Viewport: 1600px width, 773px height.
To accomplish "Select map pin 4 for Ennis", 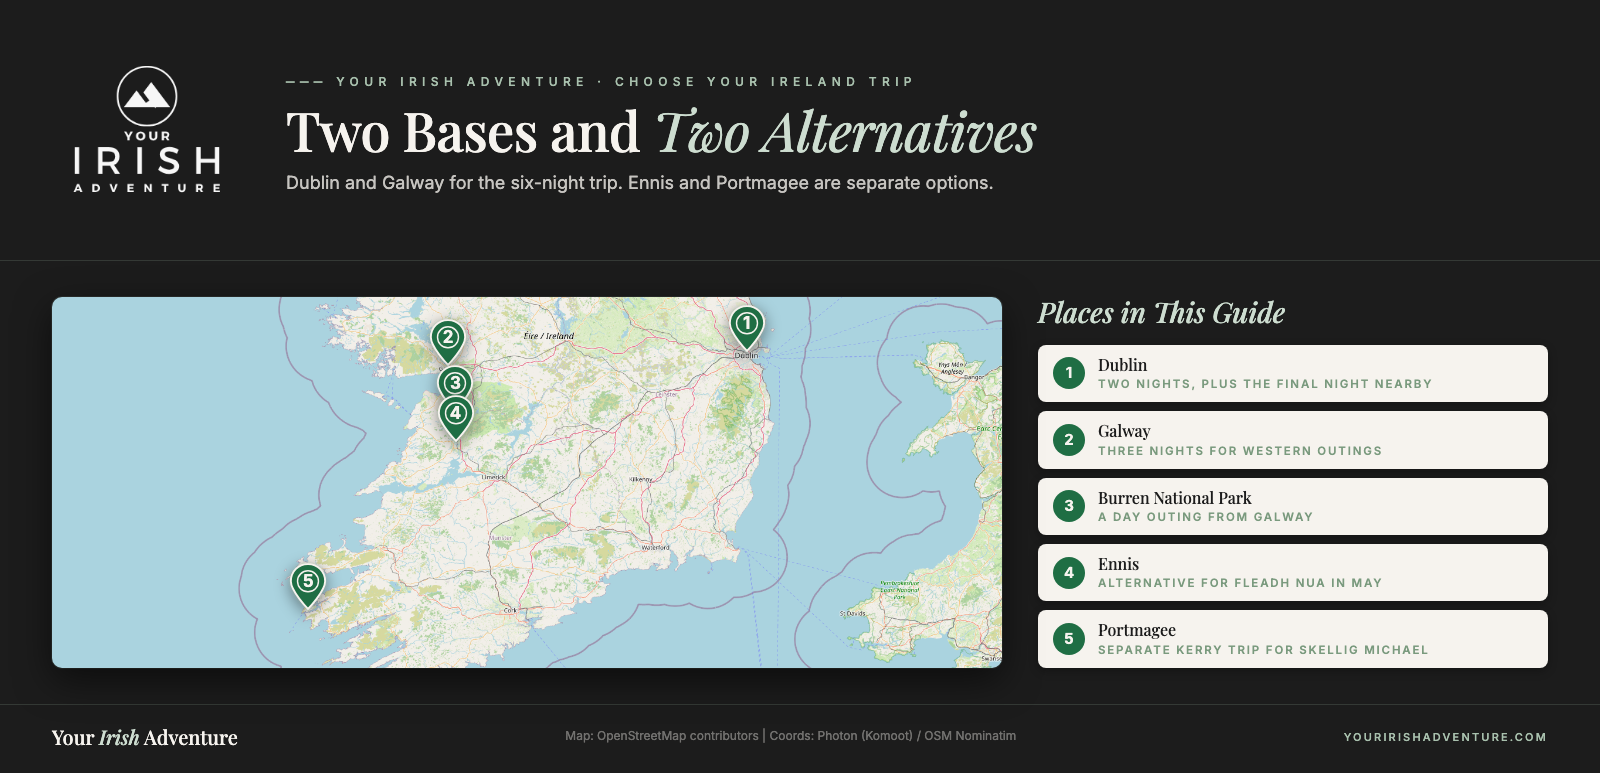I will click(456, 417).
